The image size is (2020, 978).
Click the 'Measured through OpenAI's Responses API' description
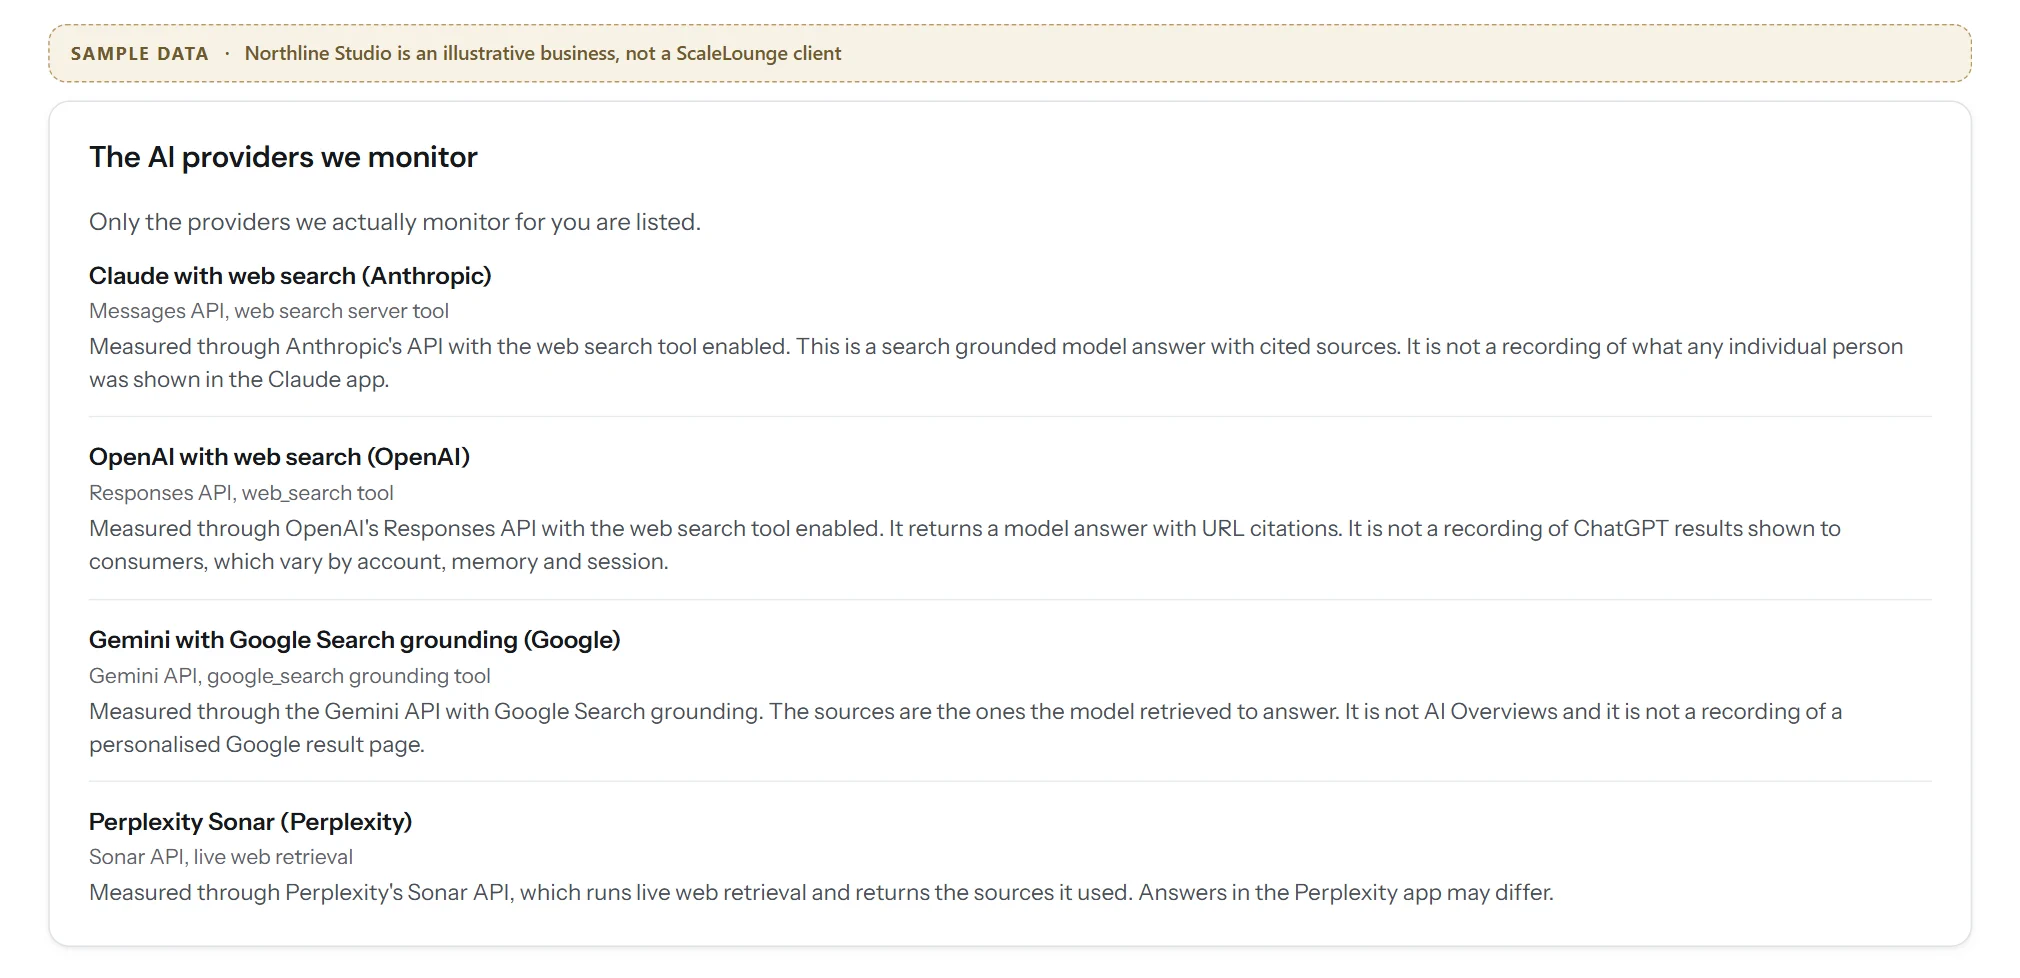pyautogui.click(x=965, y=545)
